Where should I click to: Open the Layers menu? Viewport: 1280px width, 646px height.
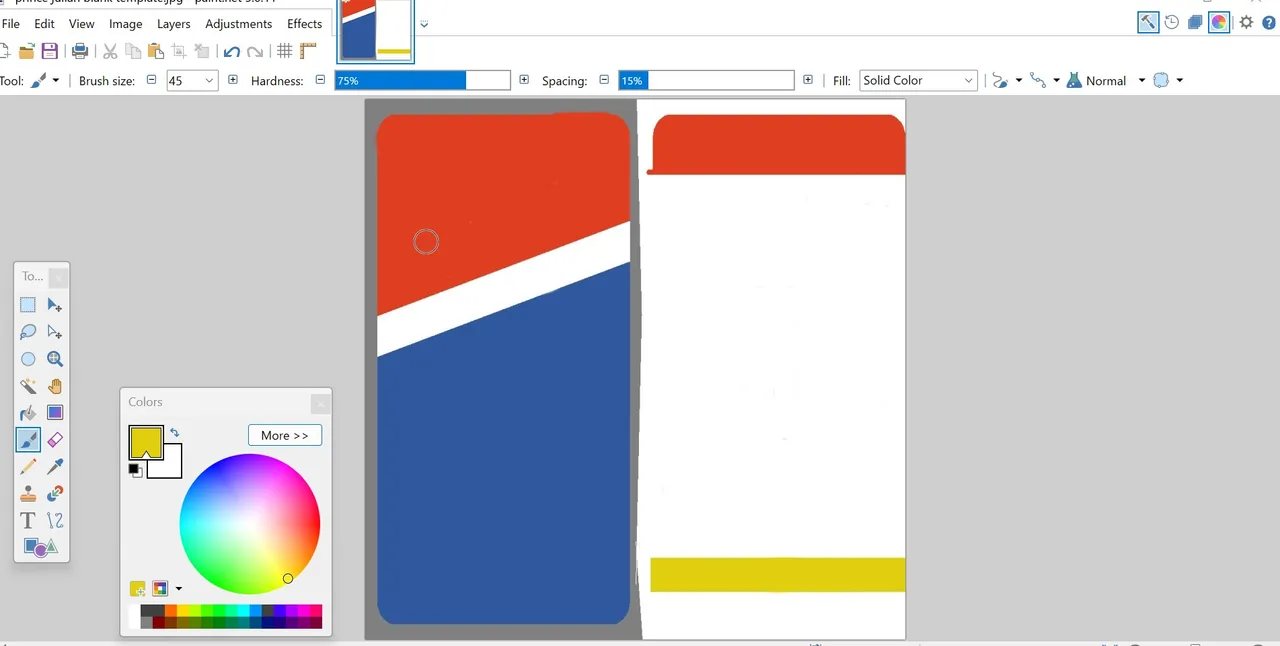[174, 23]
